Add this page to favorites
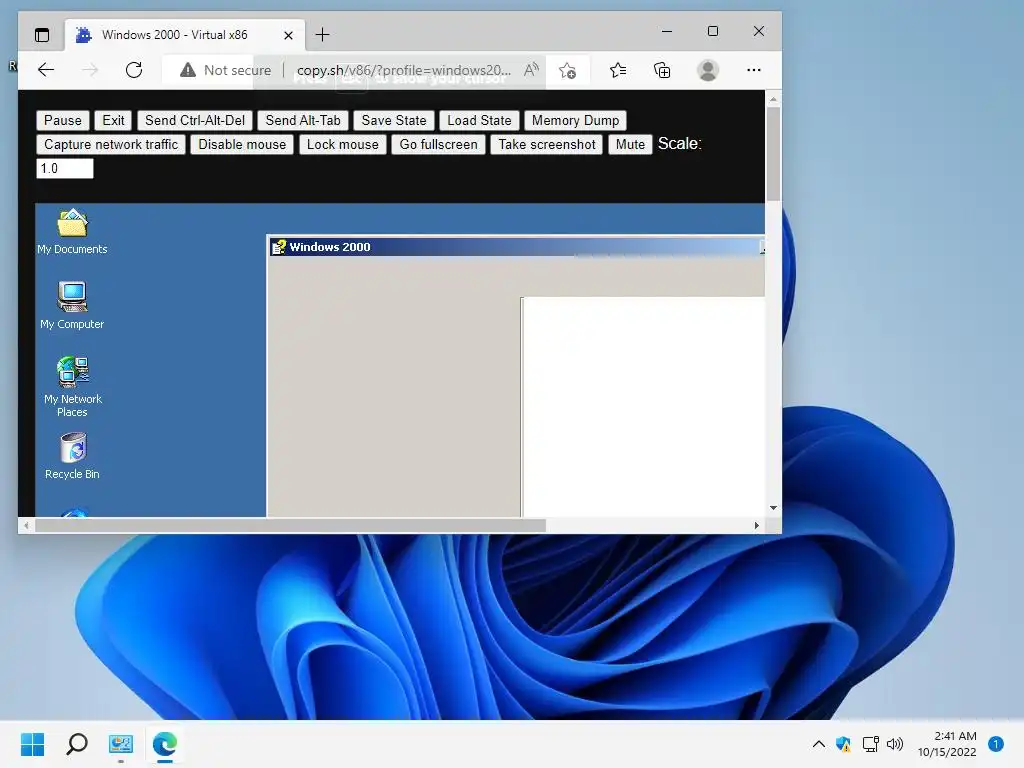Viewport: 1024px width, 768px height. (x=568, y=70)
